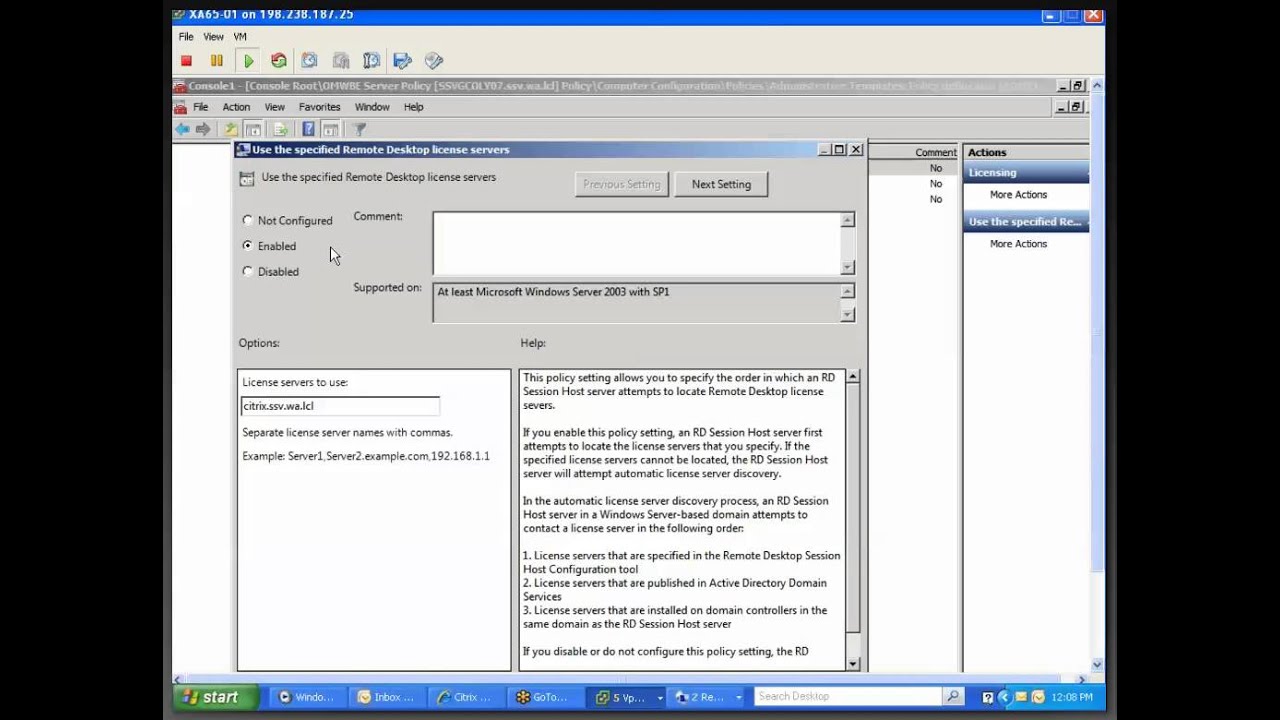1280x720 pixels.
Task: Open the Window menu
Action: click(372, 107)
